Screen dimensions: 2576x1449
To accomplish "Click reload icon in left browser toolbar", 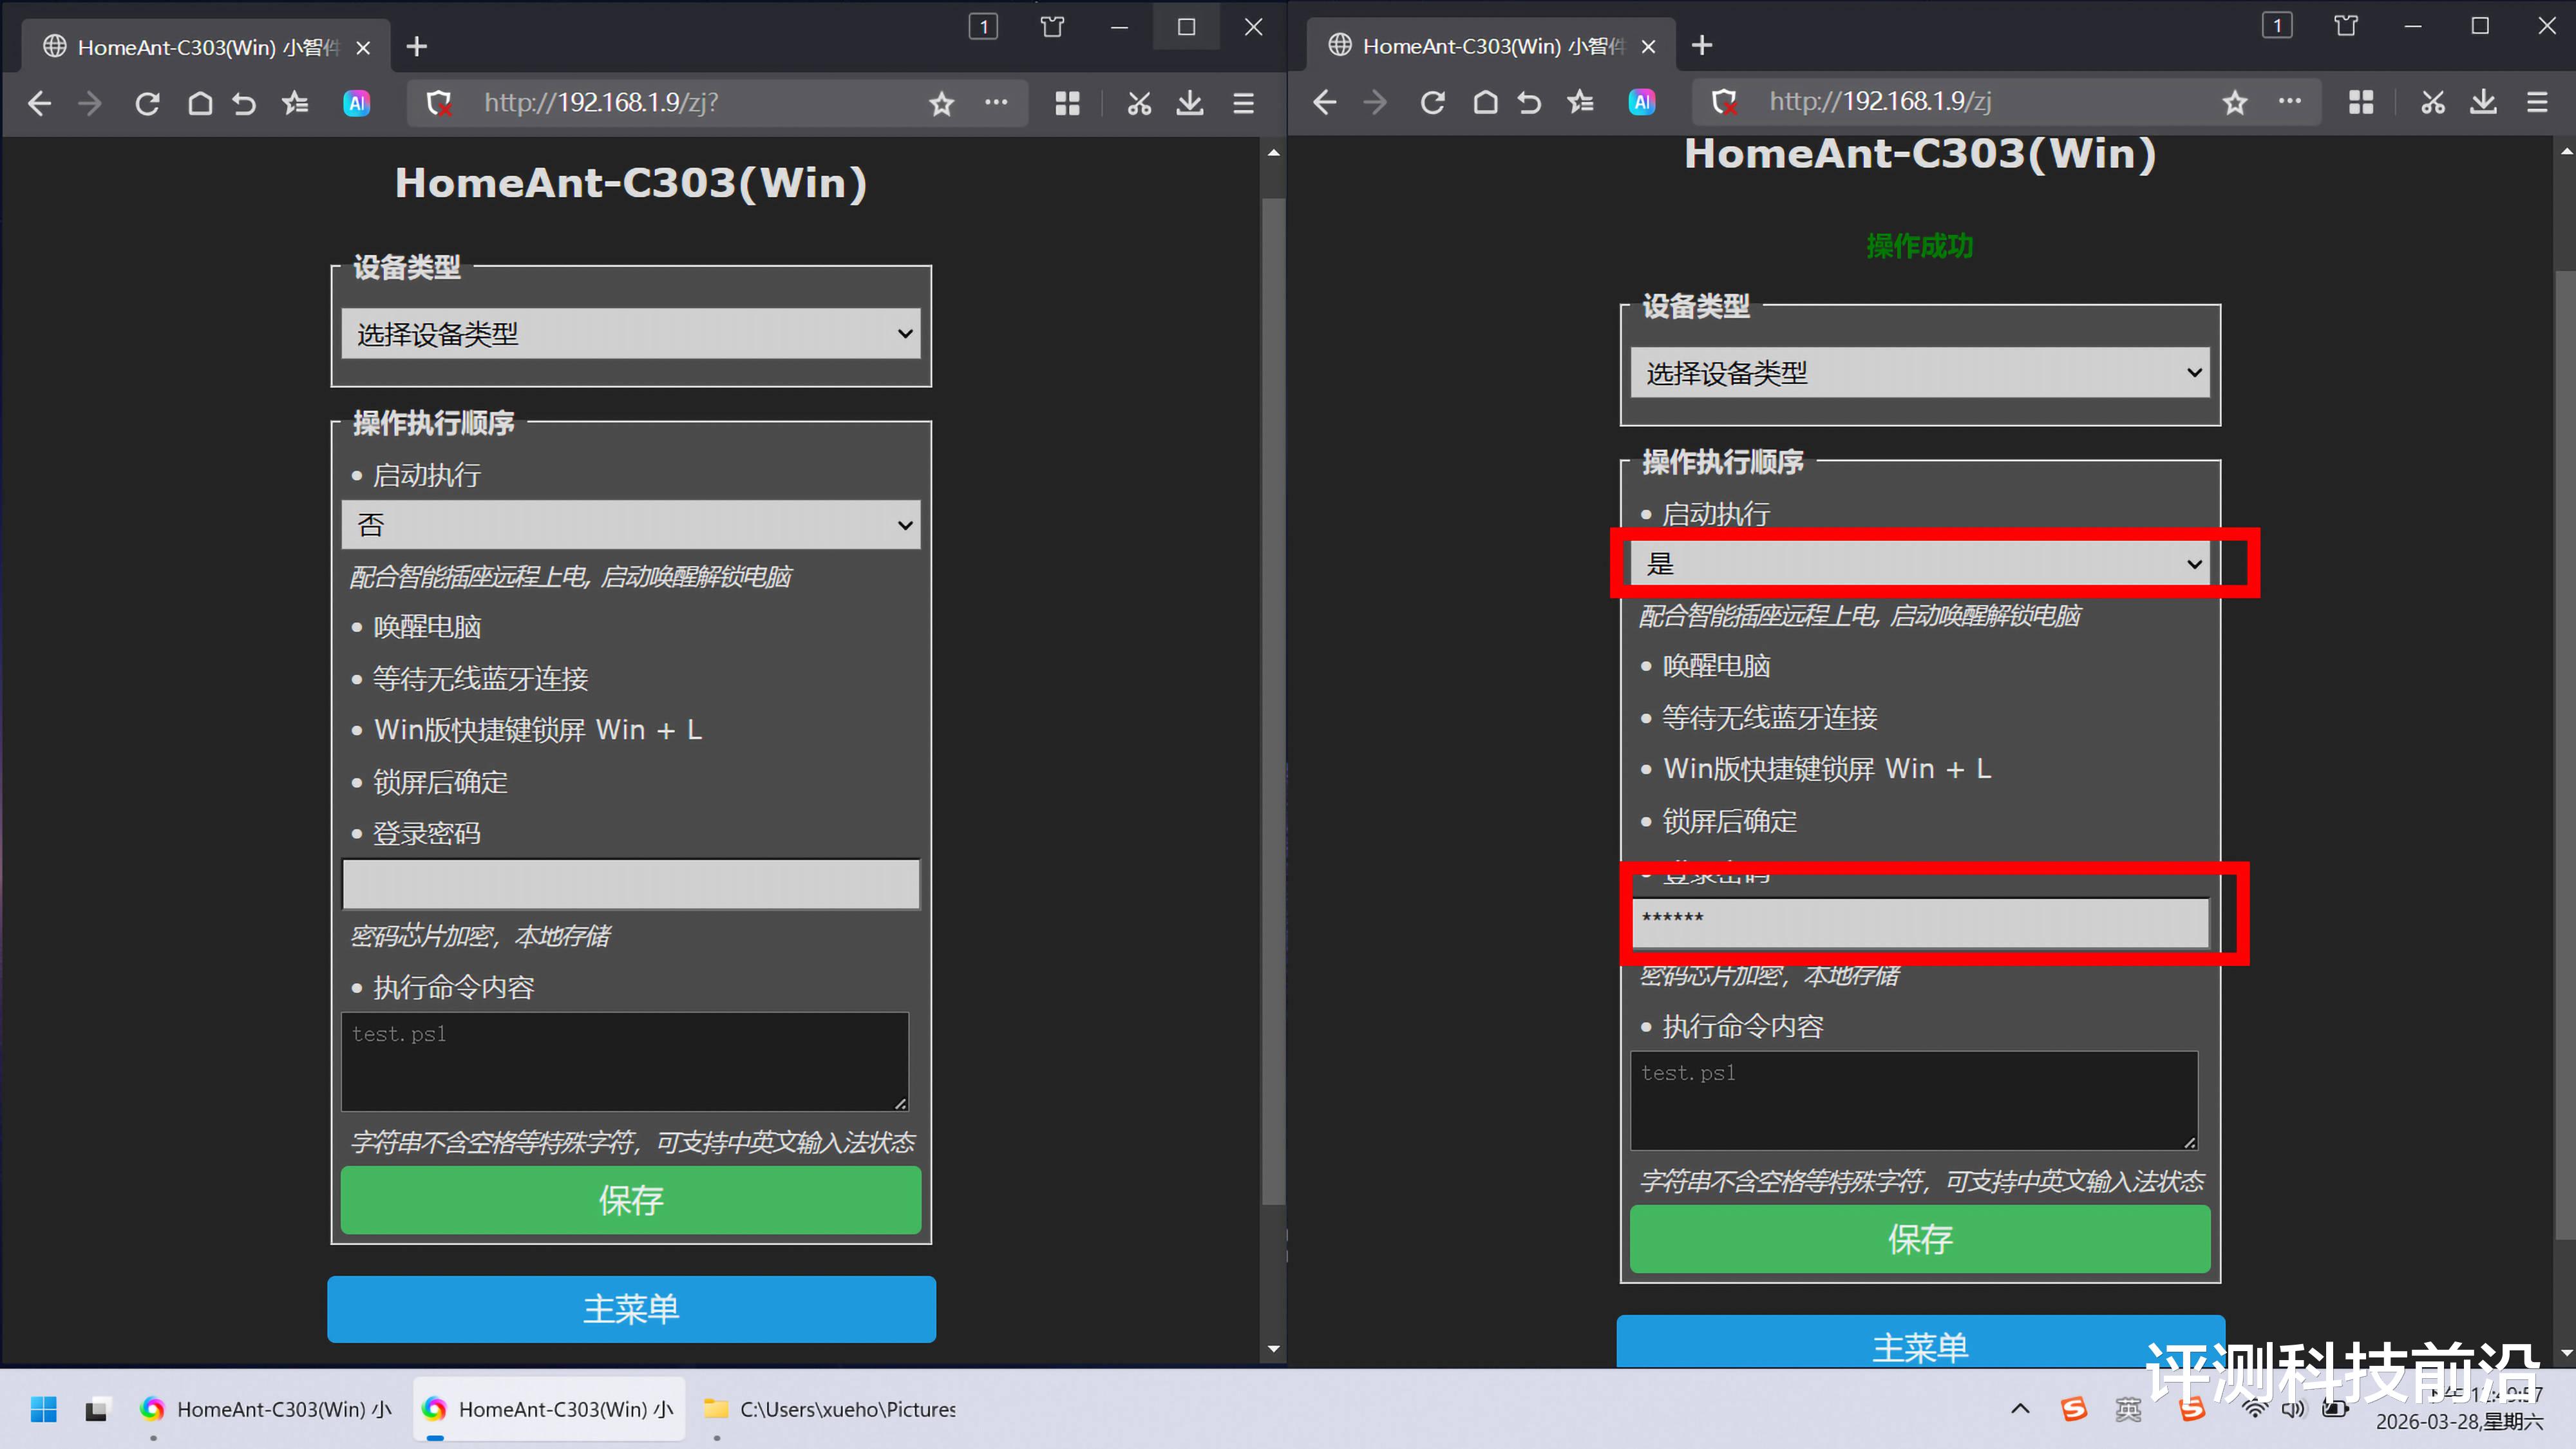I will point(147,103).
